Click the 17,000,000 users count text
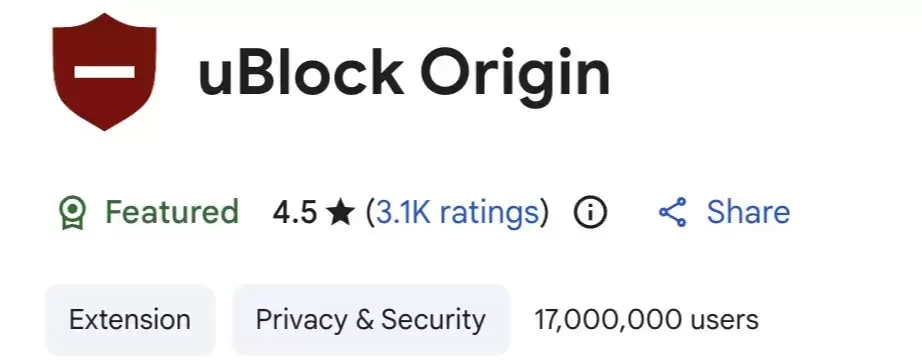 pos(646,320)
